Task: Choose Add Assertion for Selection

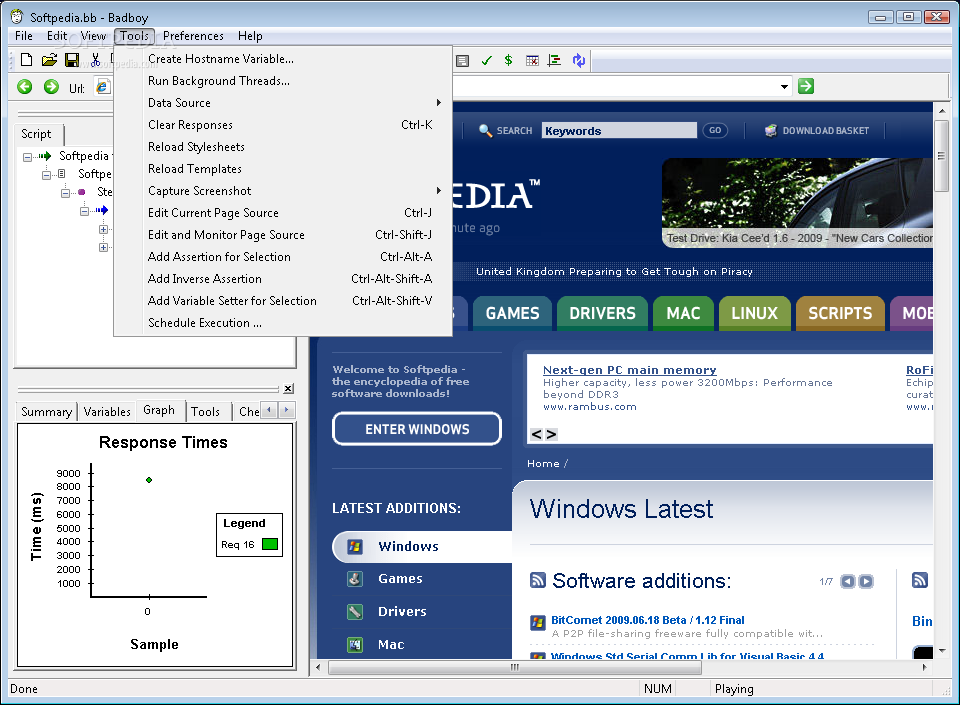Action: [283, 257]
